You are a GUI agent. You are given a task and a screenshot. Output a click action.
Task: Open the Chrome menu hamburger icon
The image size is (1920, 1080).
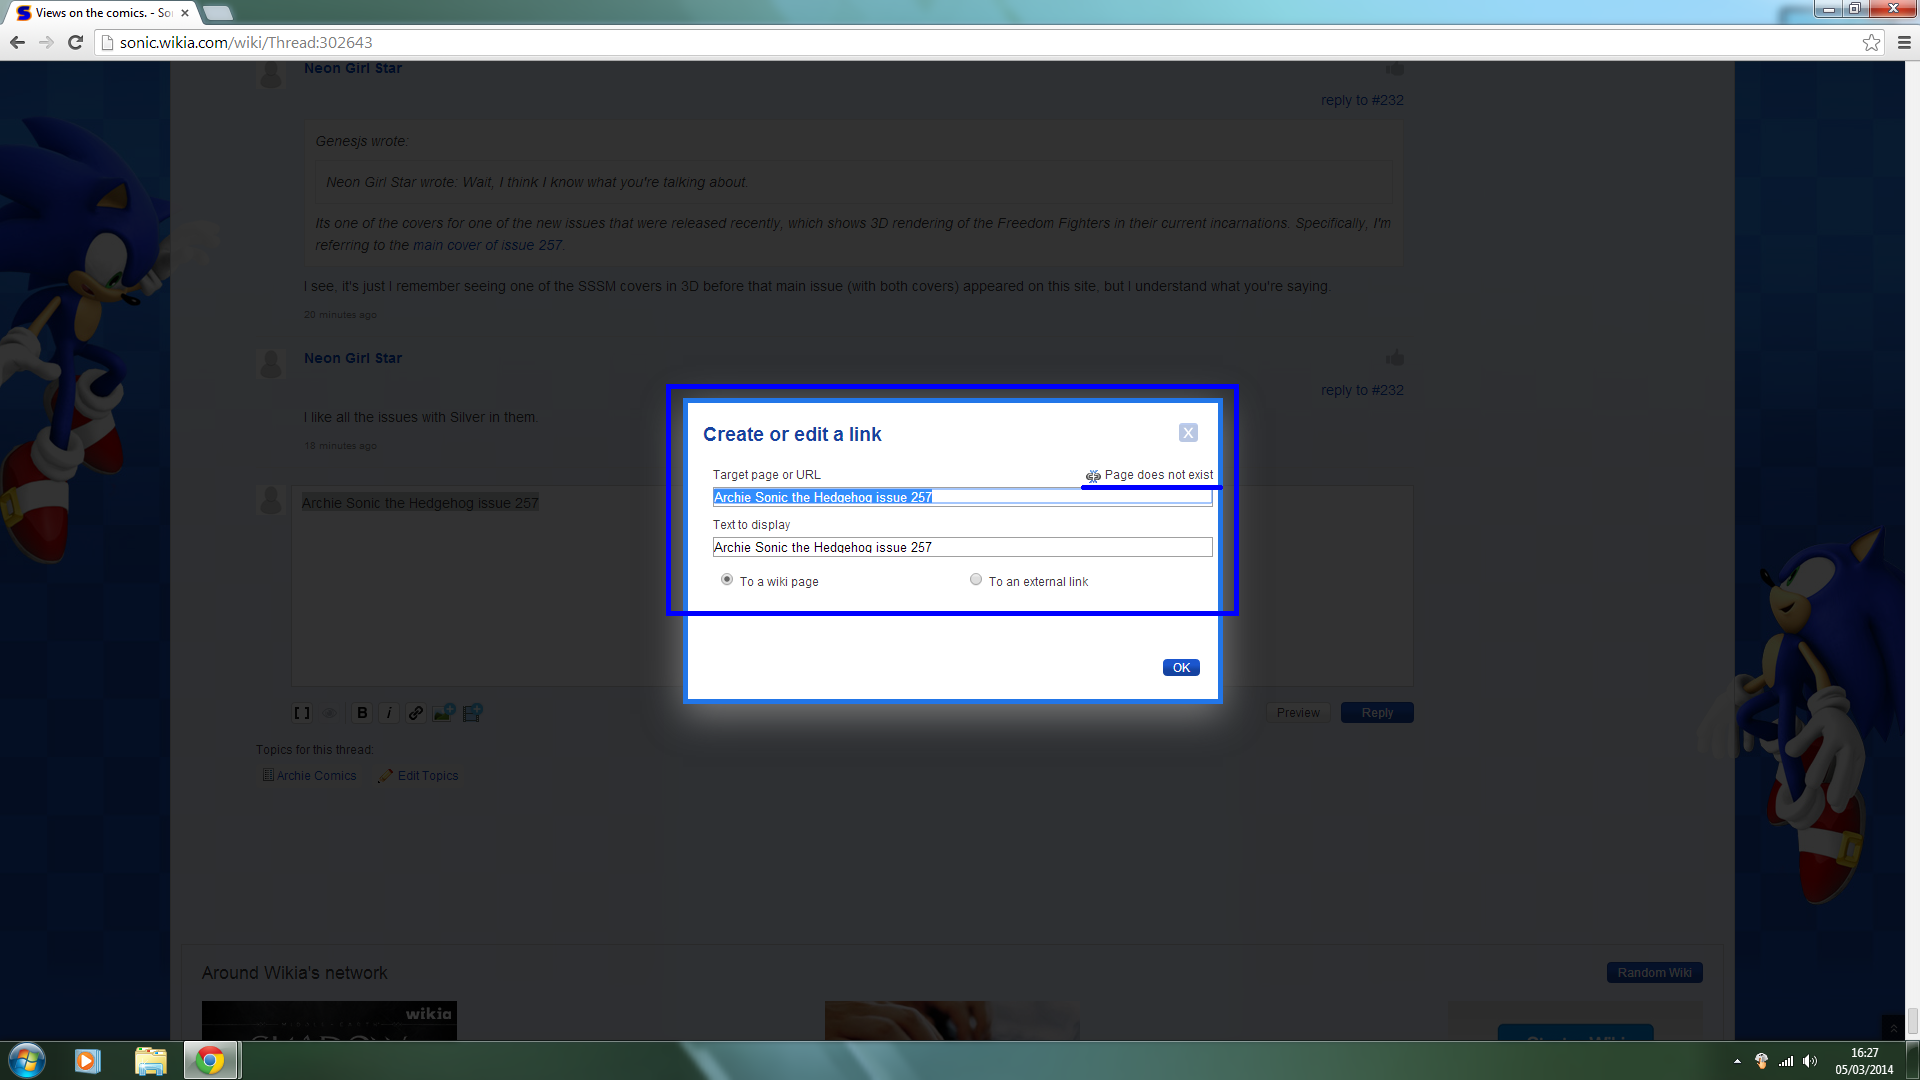click(1904, 42)
